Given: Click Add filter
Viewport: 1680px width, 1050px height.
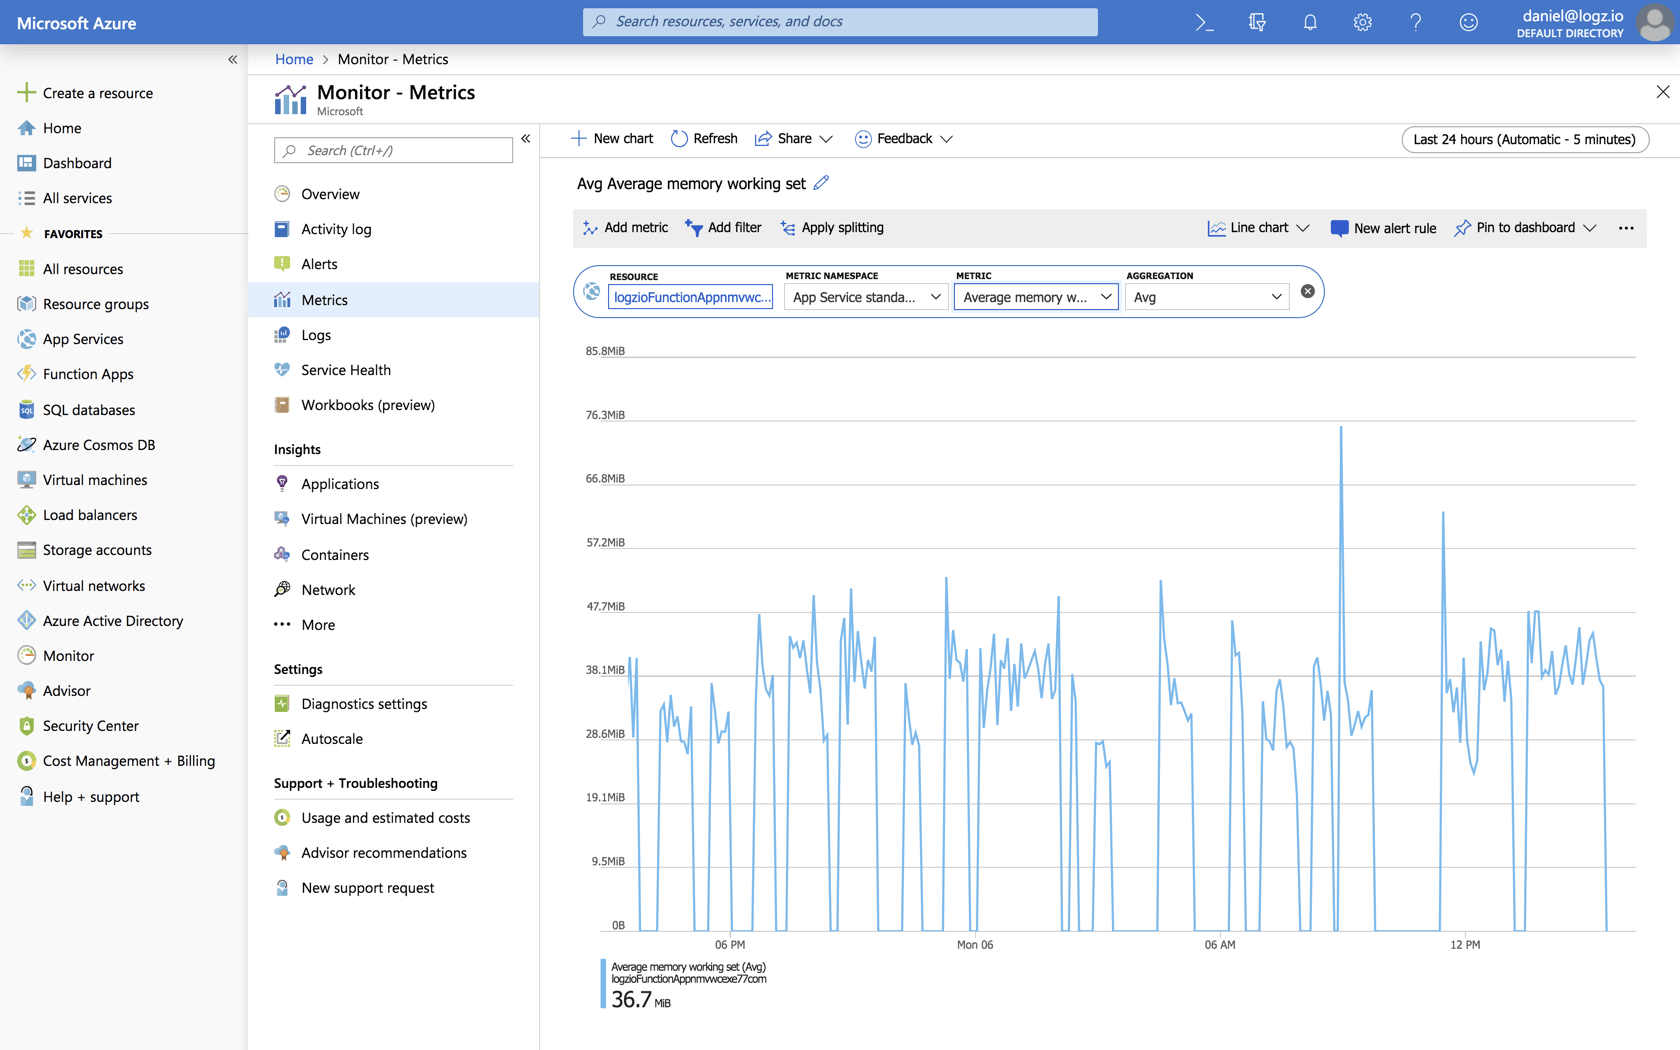Looking at the screenshot, I should (723, 228).
